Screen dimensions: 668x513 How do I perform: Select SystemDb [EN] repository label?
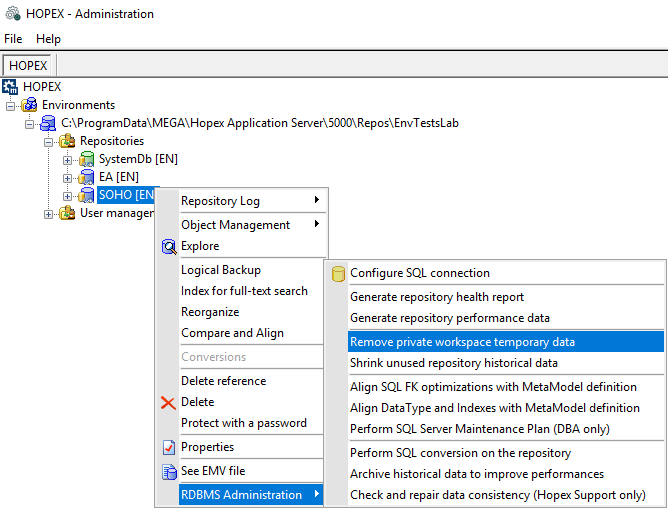point(138,159)
